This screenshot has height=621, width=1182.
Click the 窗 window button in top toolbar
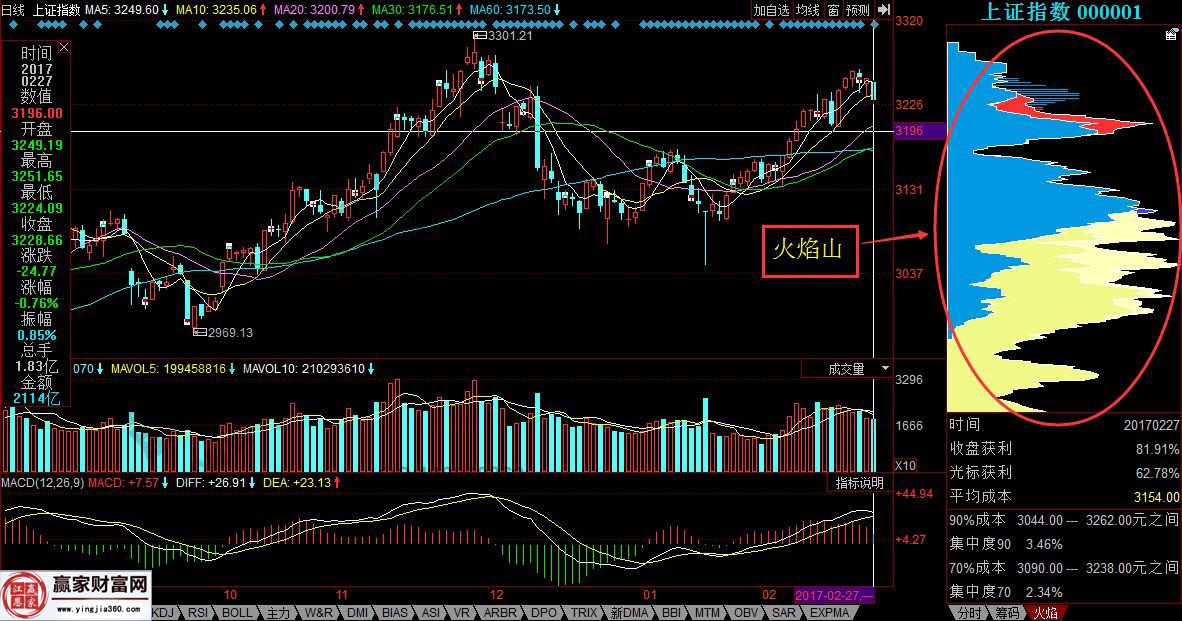click(x=833, y=9)
